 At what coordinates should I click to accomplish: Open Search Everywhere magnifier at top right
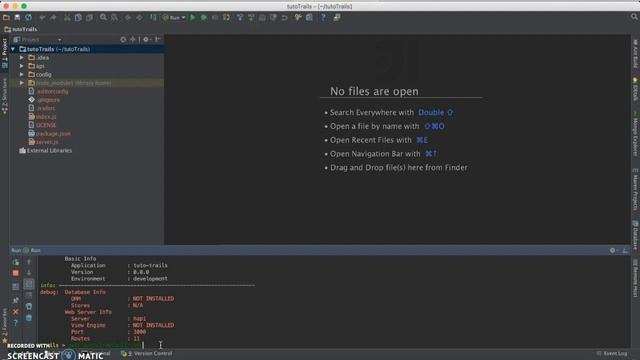click(634, 17)
